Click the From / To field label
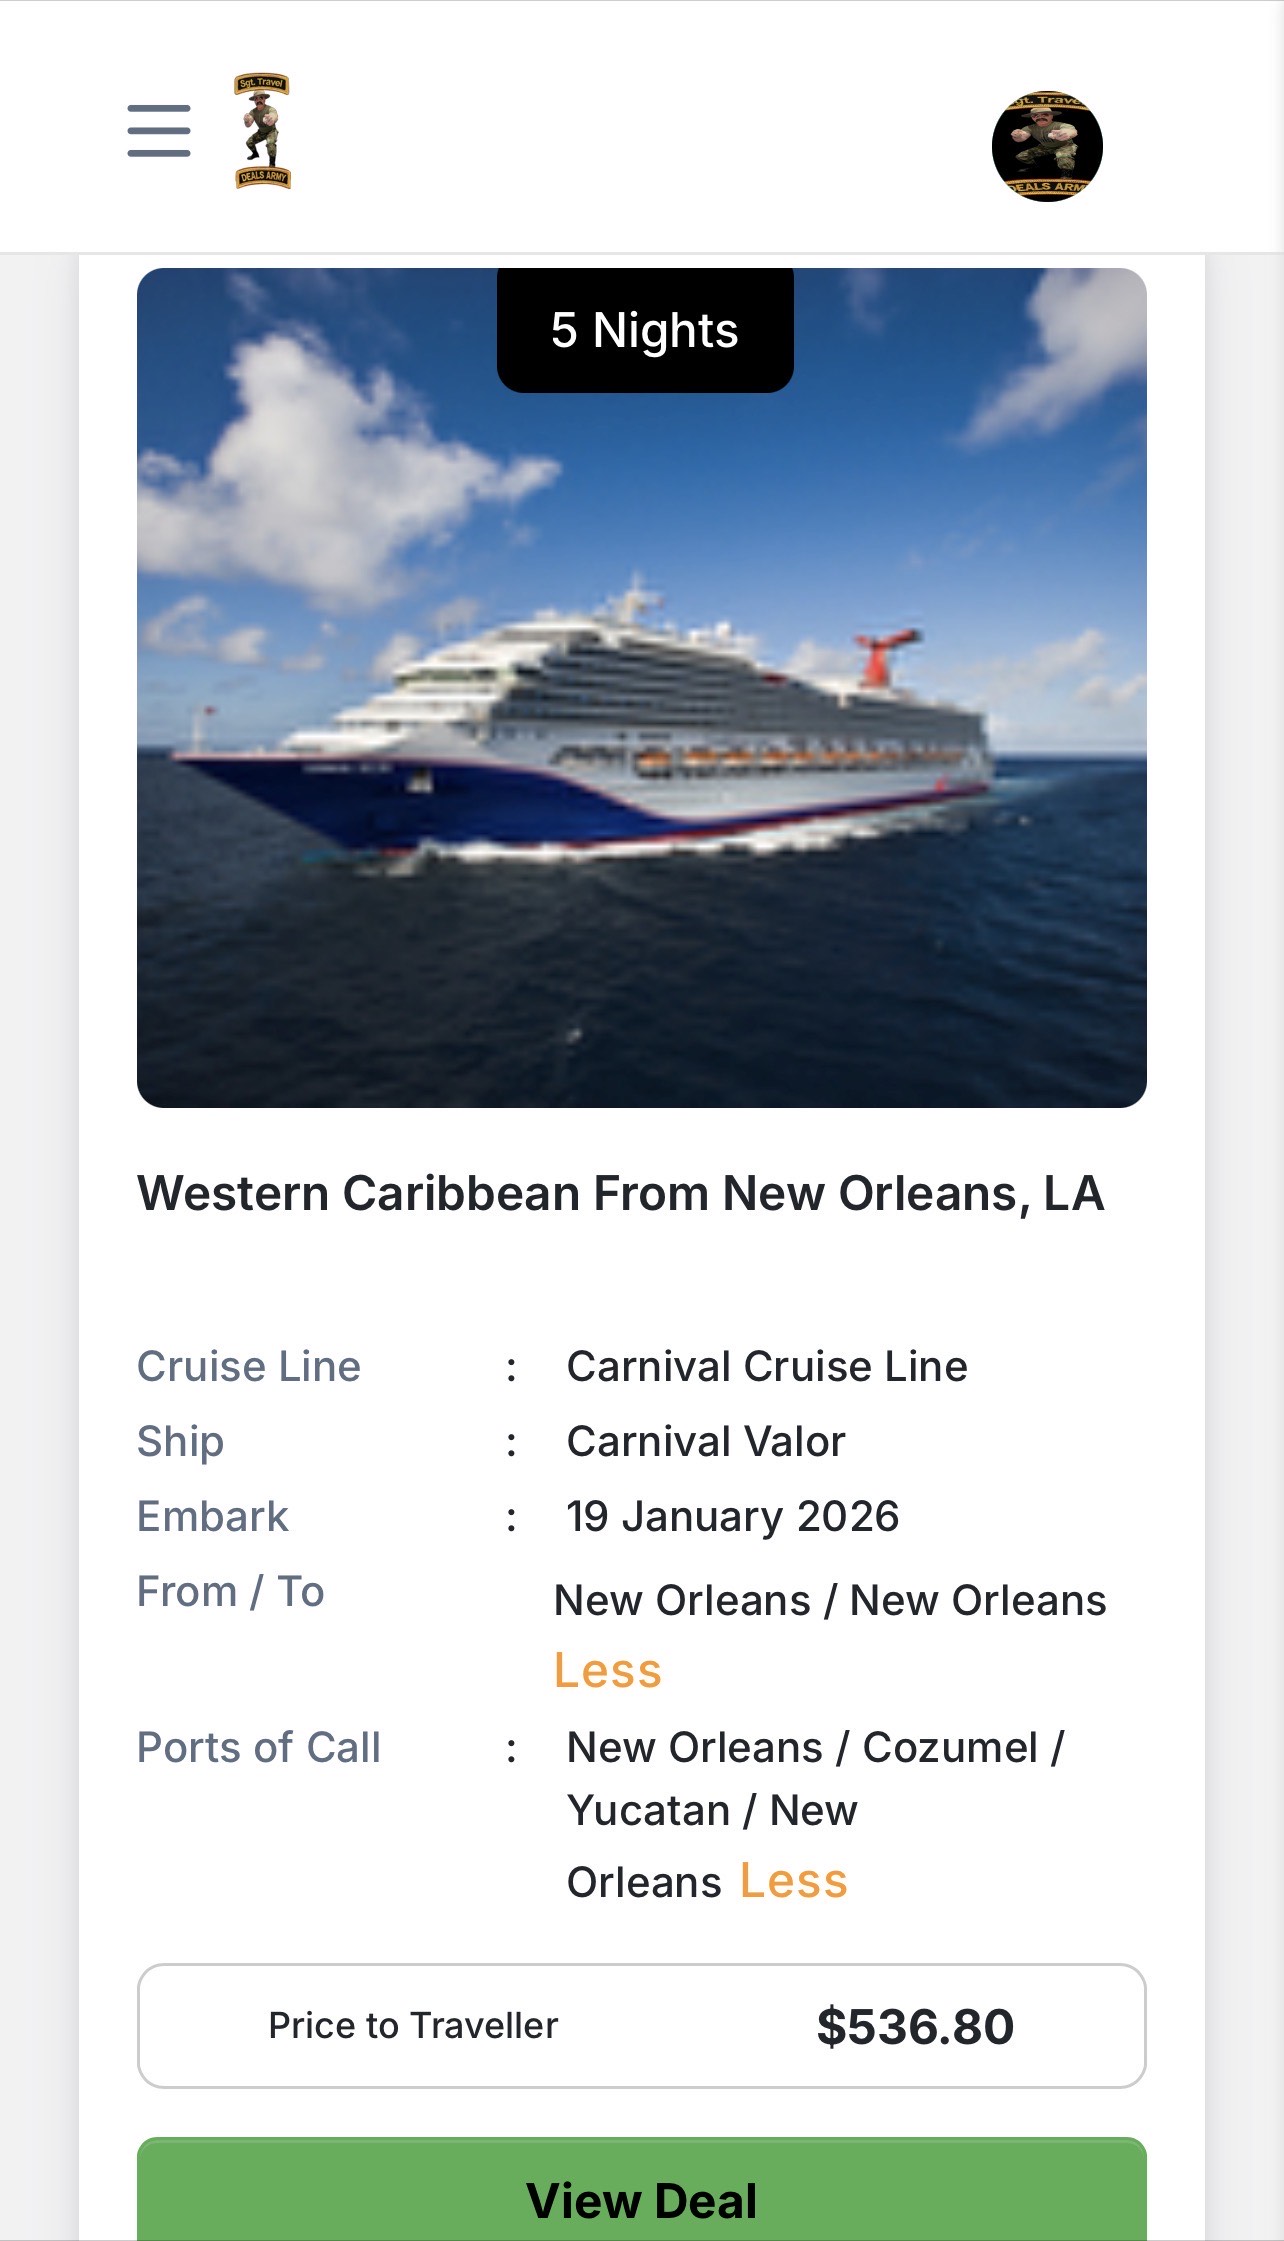The width and height of the screenshot is (1284, 2241). (231, 1592)
